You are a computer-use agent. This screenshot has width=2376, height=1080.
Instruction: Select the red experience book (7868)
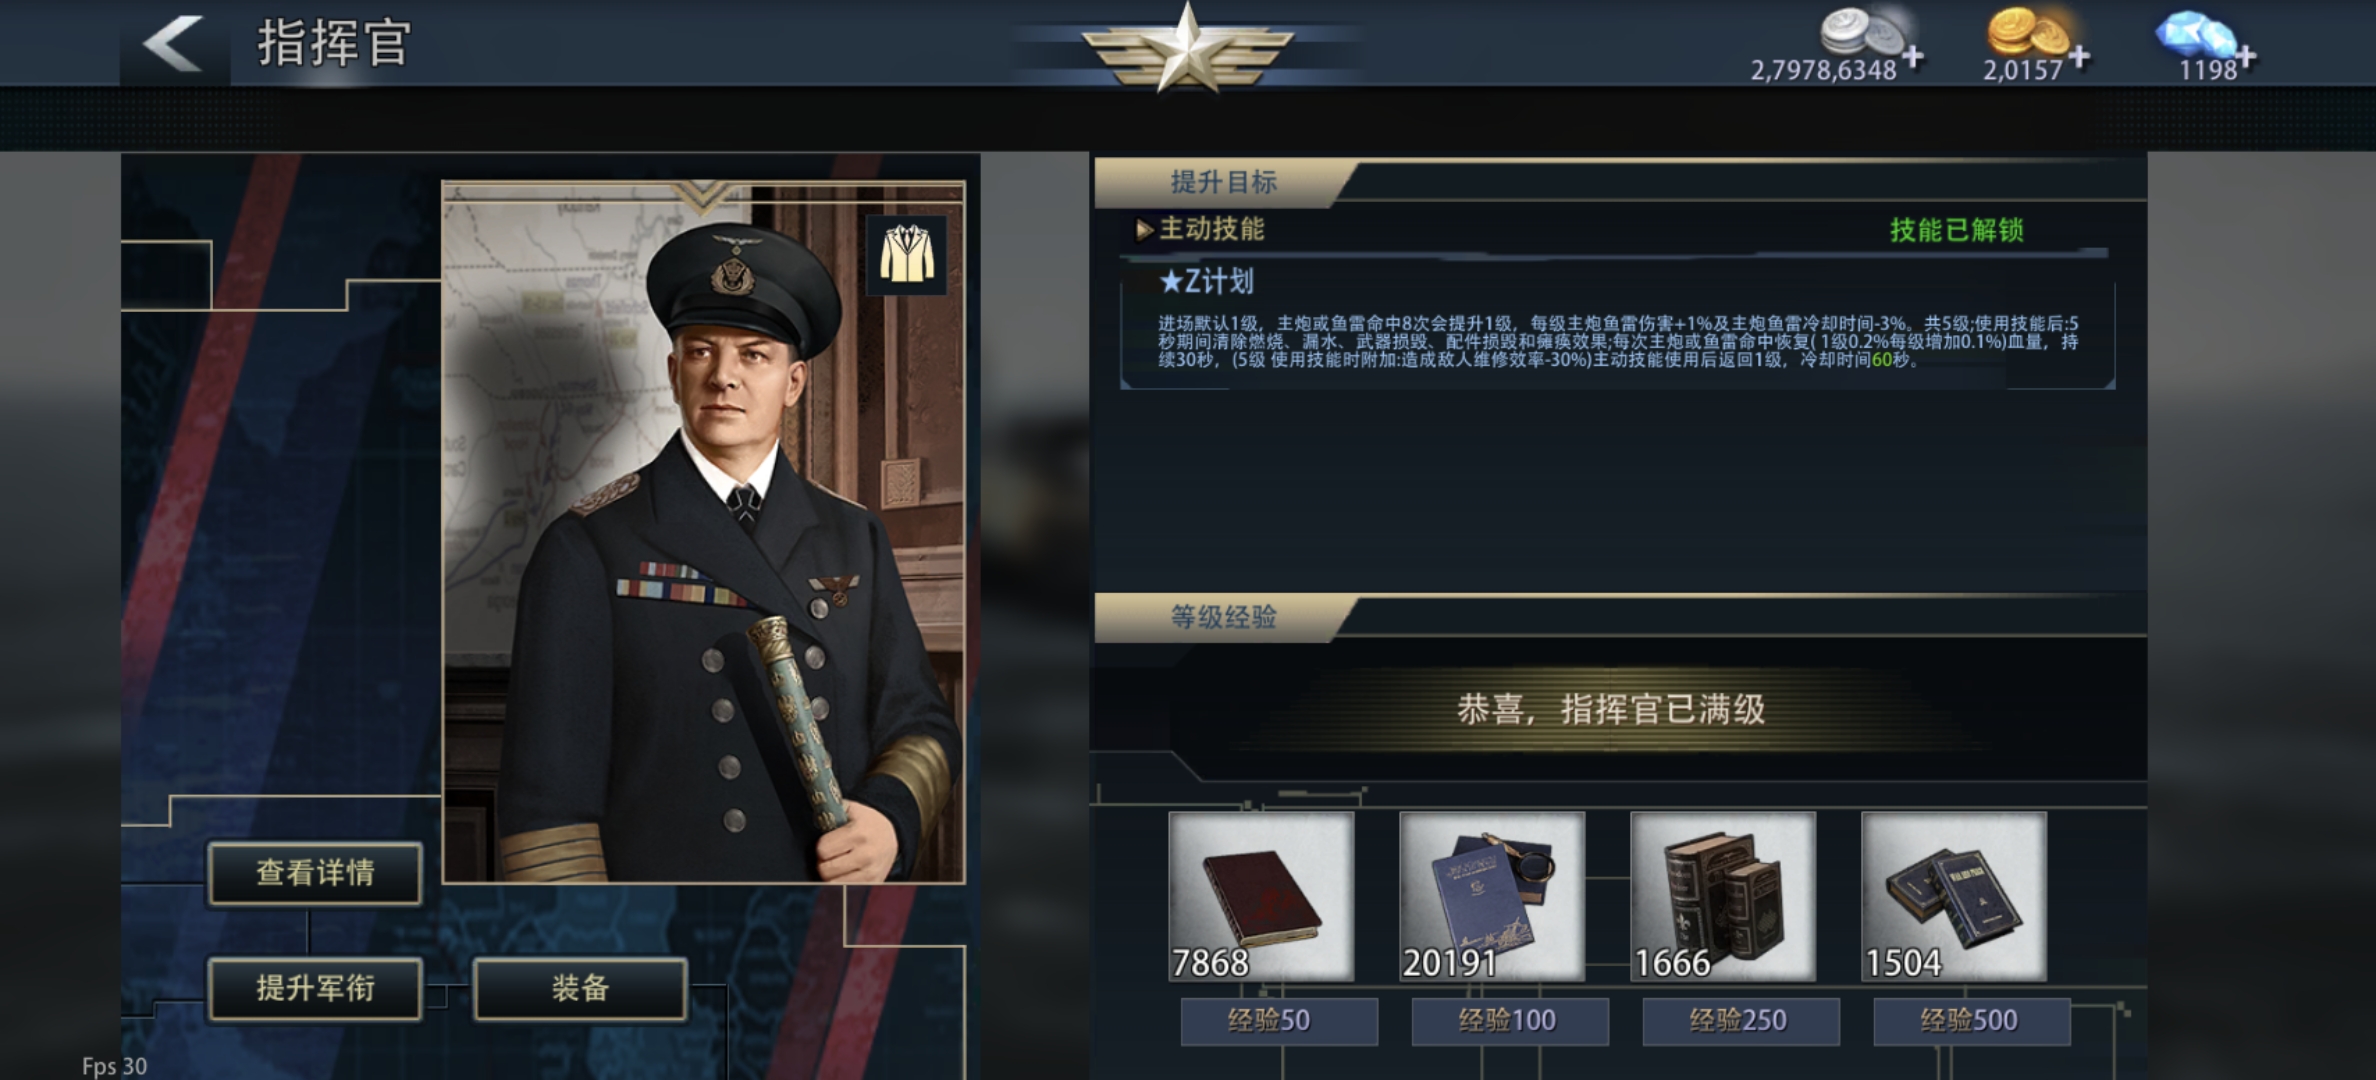[x=1261, y=896]
